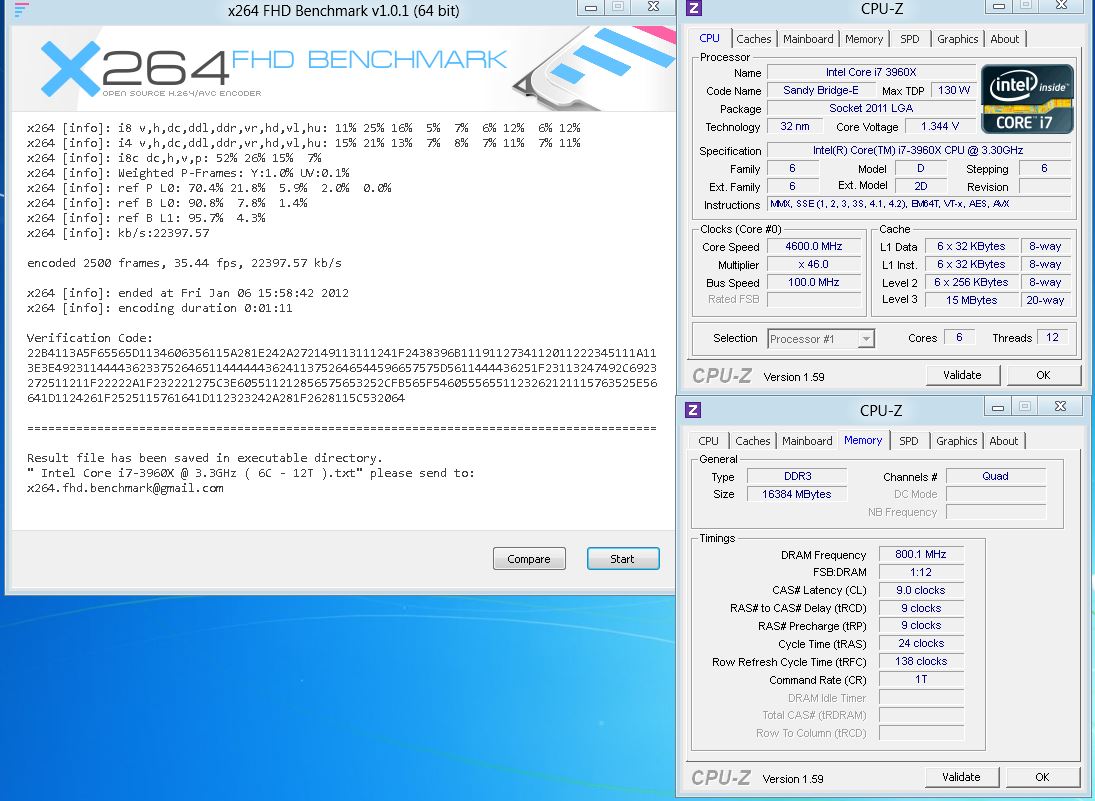
Task: Start the x264 benchmark
Action: (x=622, y=559)
